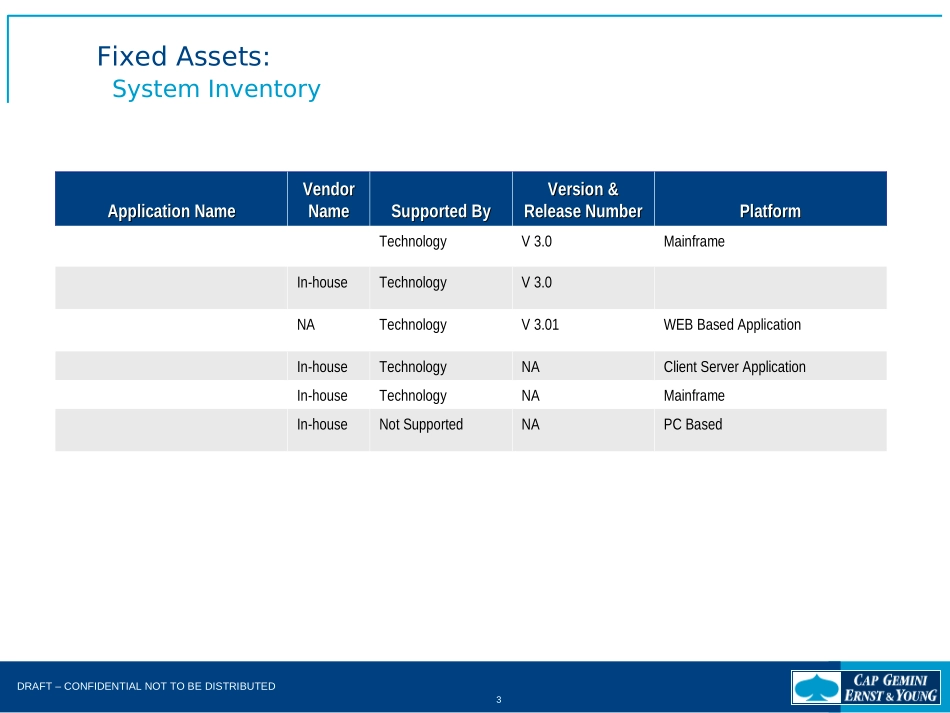Image resolution: width=950 pixels, height=713 pixels.
Task: Select the 'Fixed Assets:' slide title
Action: tap(184, 56)
